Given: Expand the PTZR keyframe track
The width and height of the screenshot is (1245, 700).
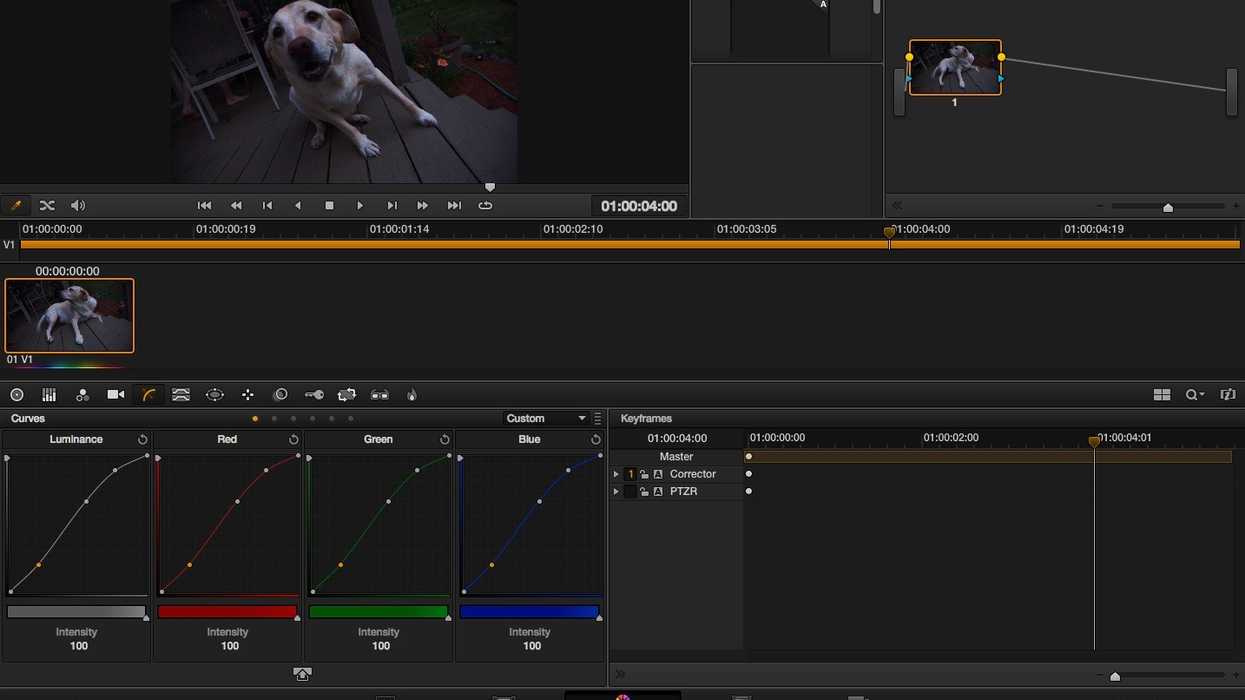Looking at the screenshot, I should pyautogui.click(x=616, y=492).
